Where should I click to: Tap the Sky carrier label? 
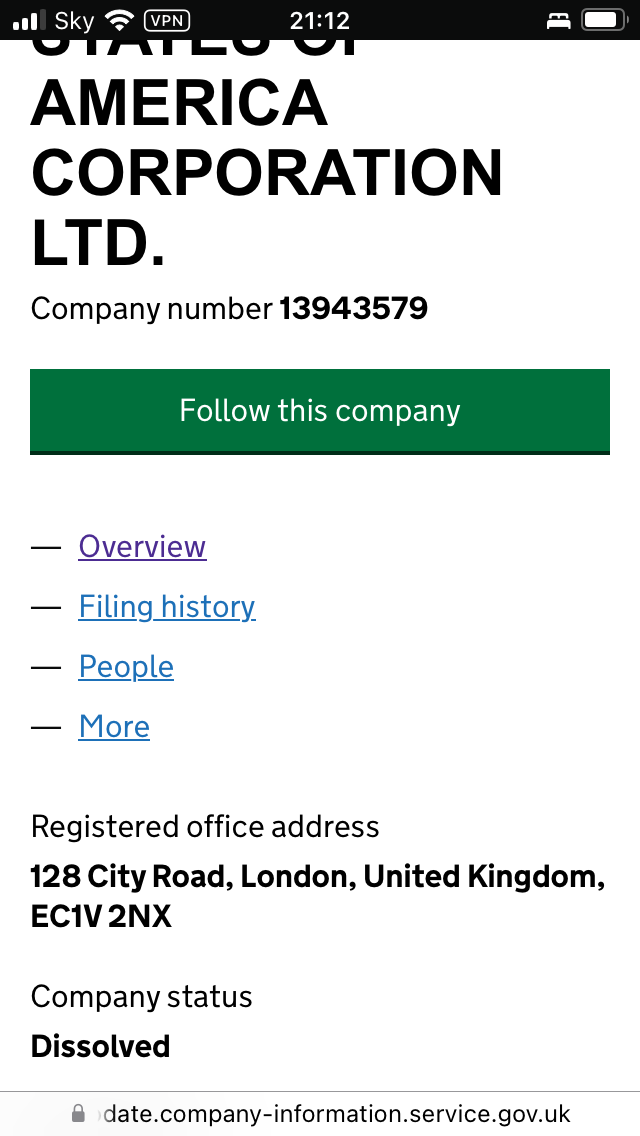pos(75,20)
